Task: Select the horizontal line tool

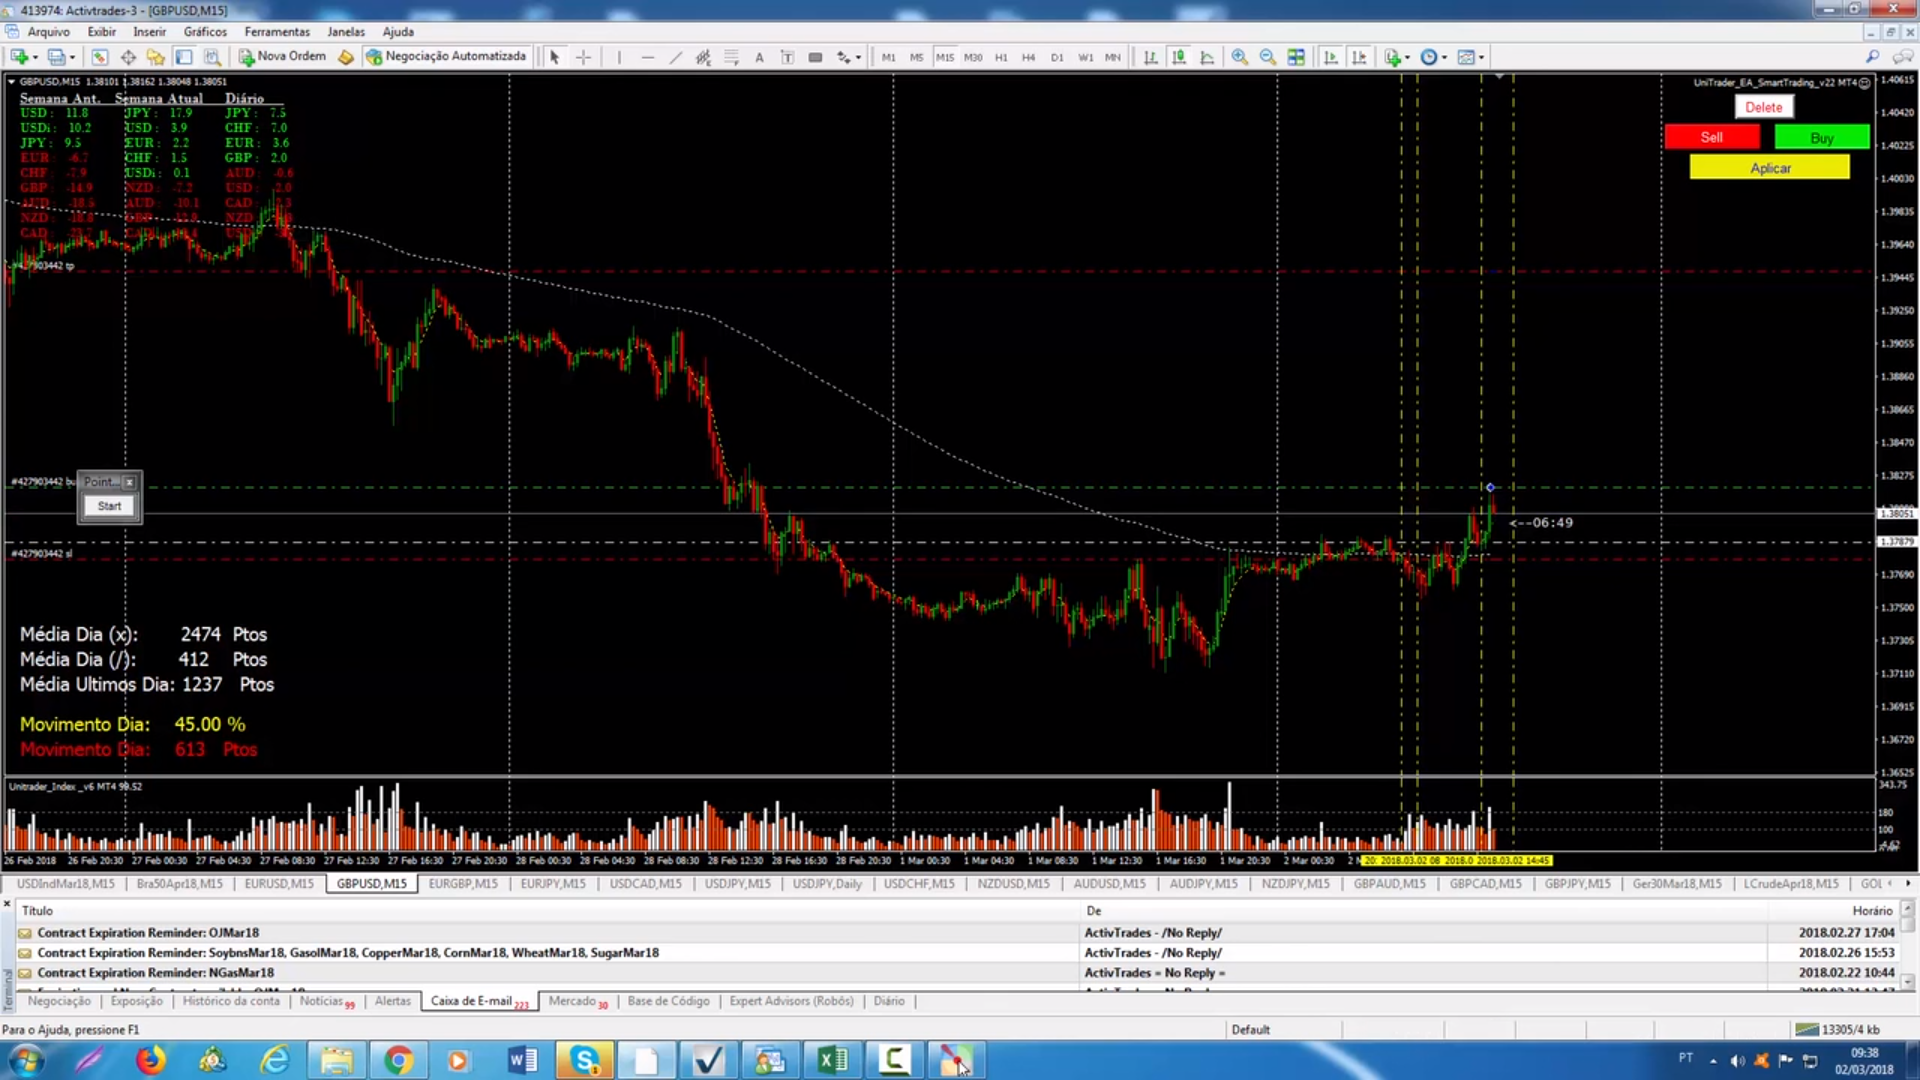Action: (647, 57)
